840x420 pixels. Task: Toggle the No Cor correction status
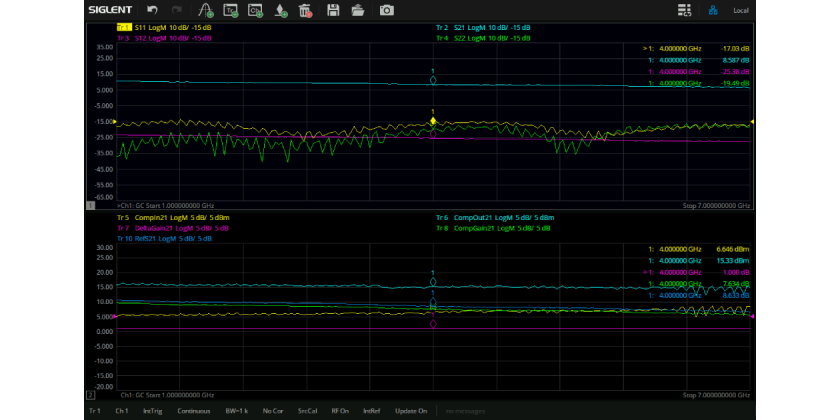274,411
